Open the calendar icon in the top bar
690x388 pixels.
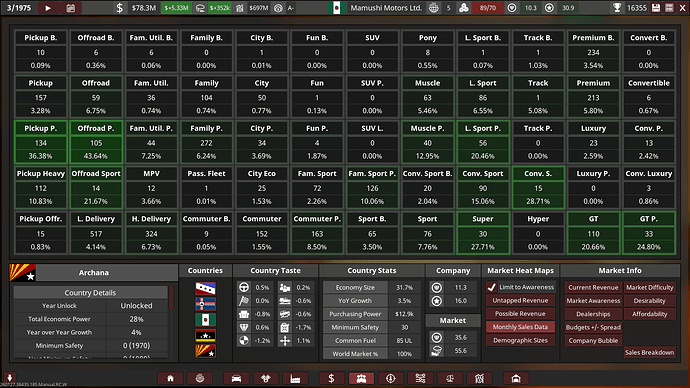tap(70, 8)
